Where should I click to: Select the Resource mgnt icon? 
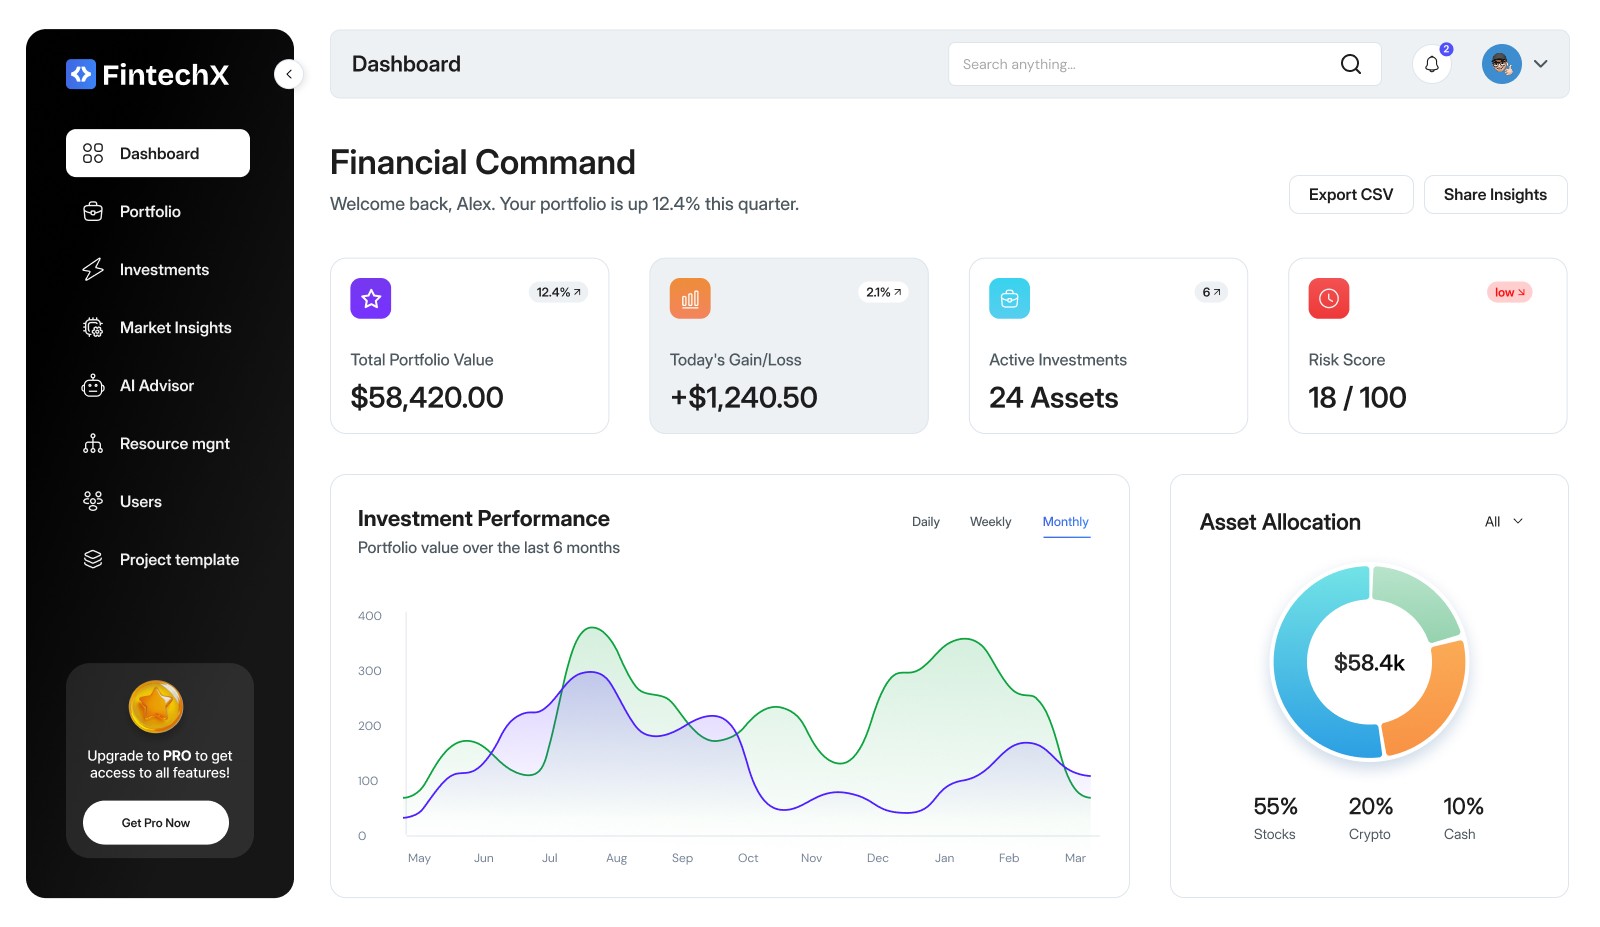92,443
